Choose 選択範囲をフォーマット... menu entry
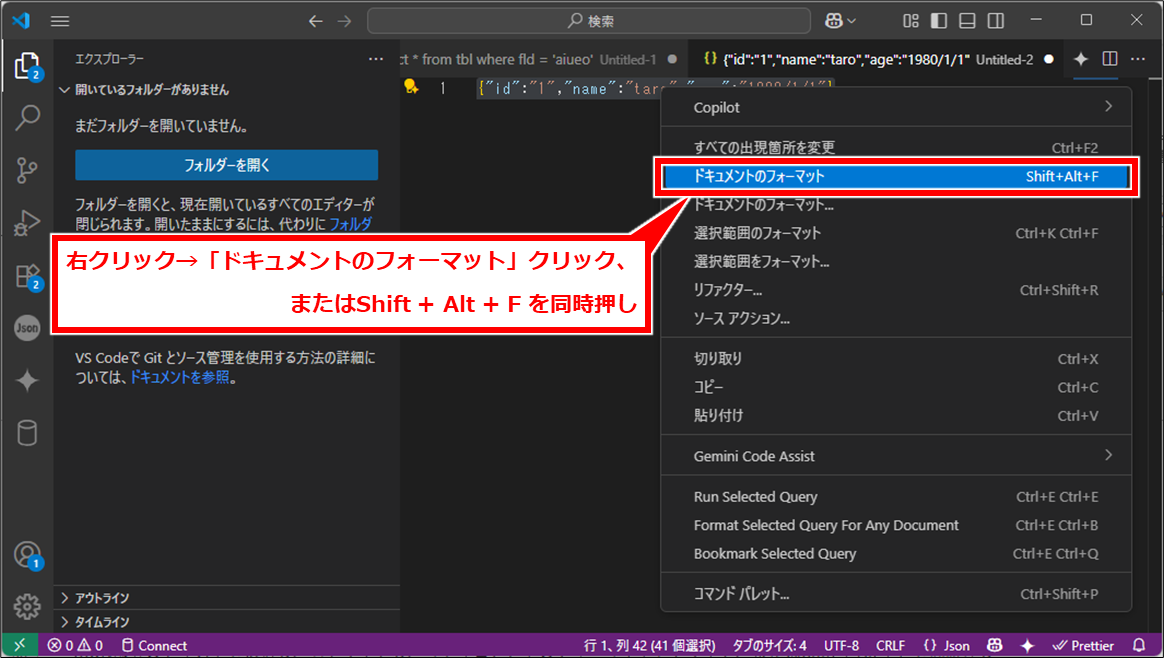 tap(896, 261)
